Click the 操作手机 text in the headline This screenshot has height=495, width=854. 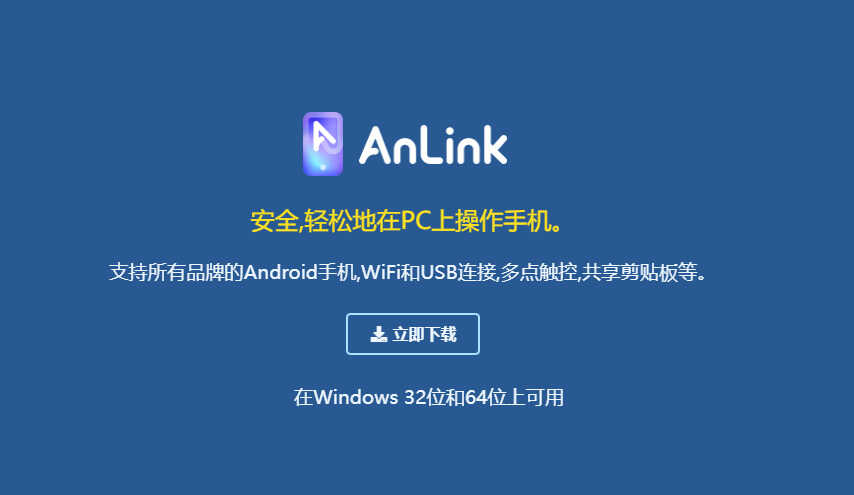click(503, 221)
